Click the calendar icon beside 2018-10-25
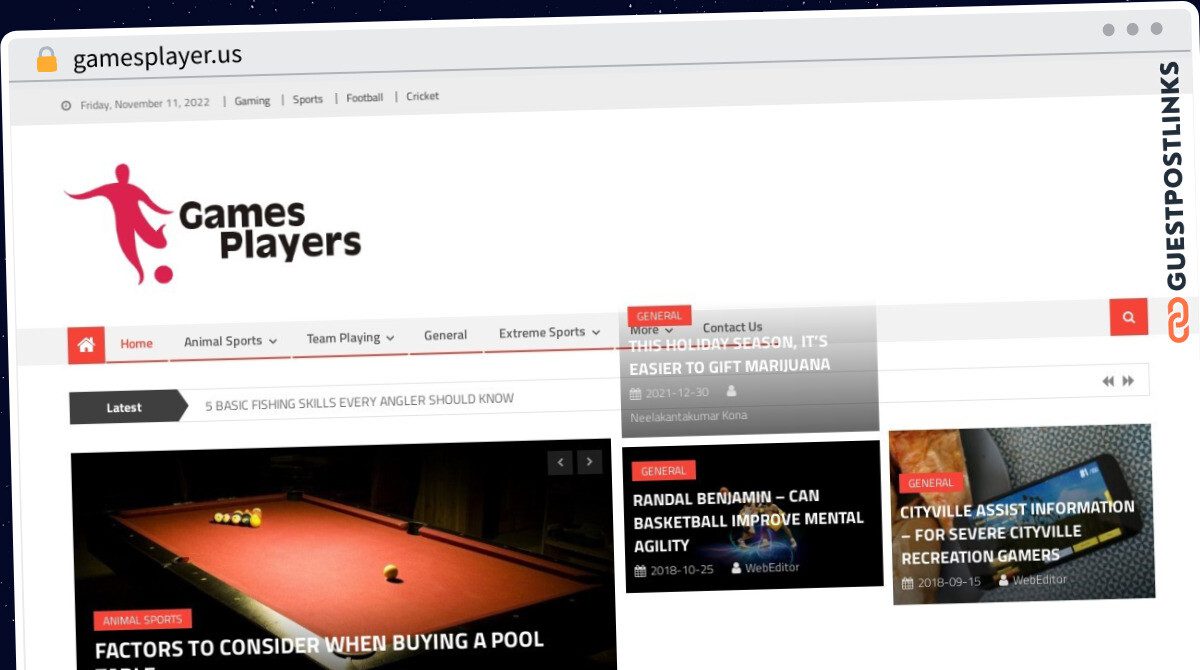1200x670 pixels. tap(640, 571)
